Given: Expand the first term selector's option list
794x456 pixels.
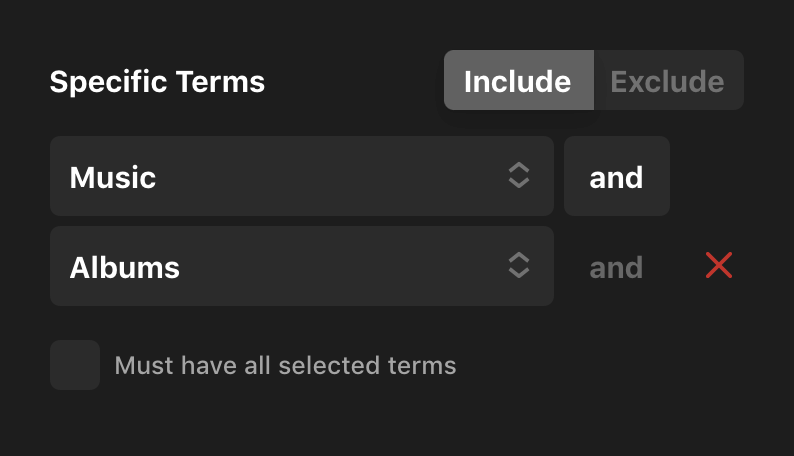Looking at the screenshot, I should pyautogui.click(x=301, y=177).
